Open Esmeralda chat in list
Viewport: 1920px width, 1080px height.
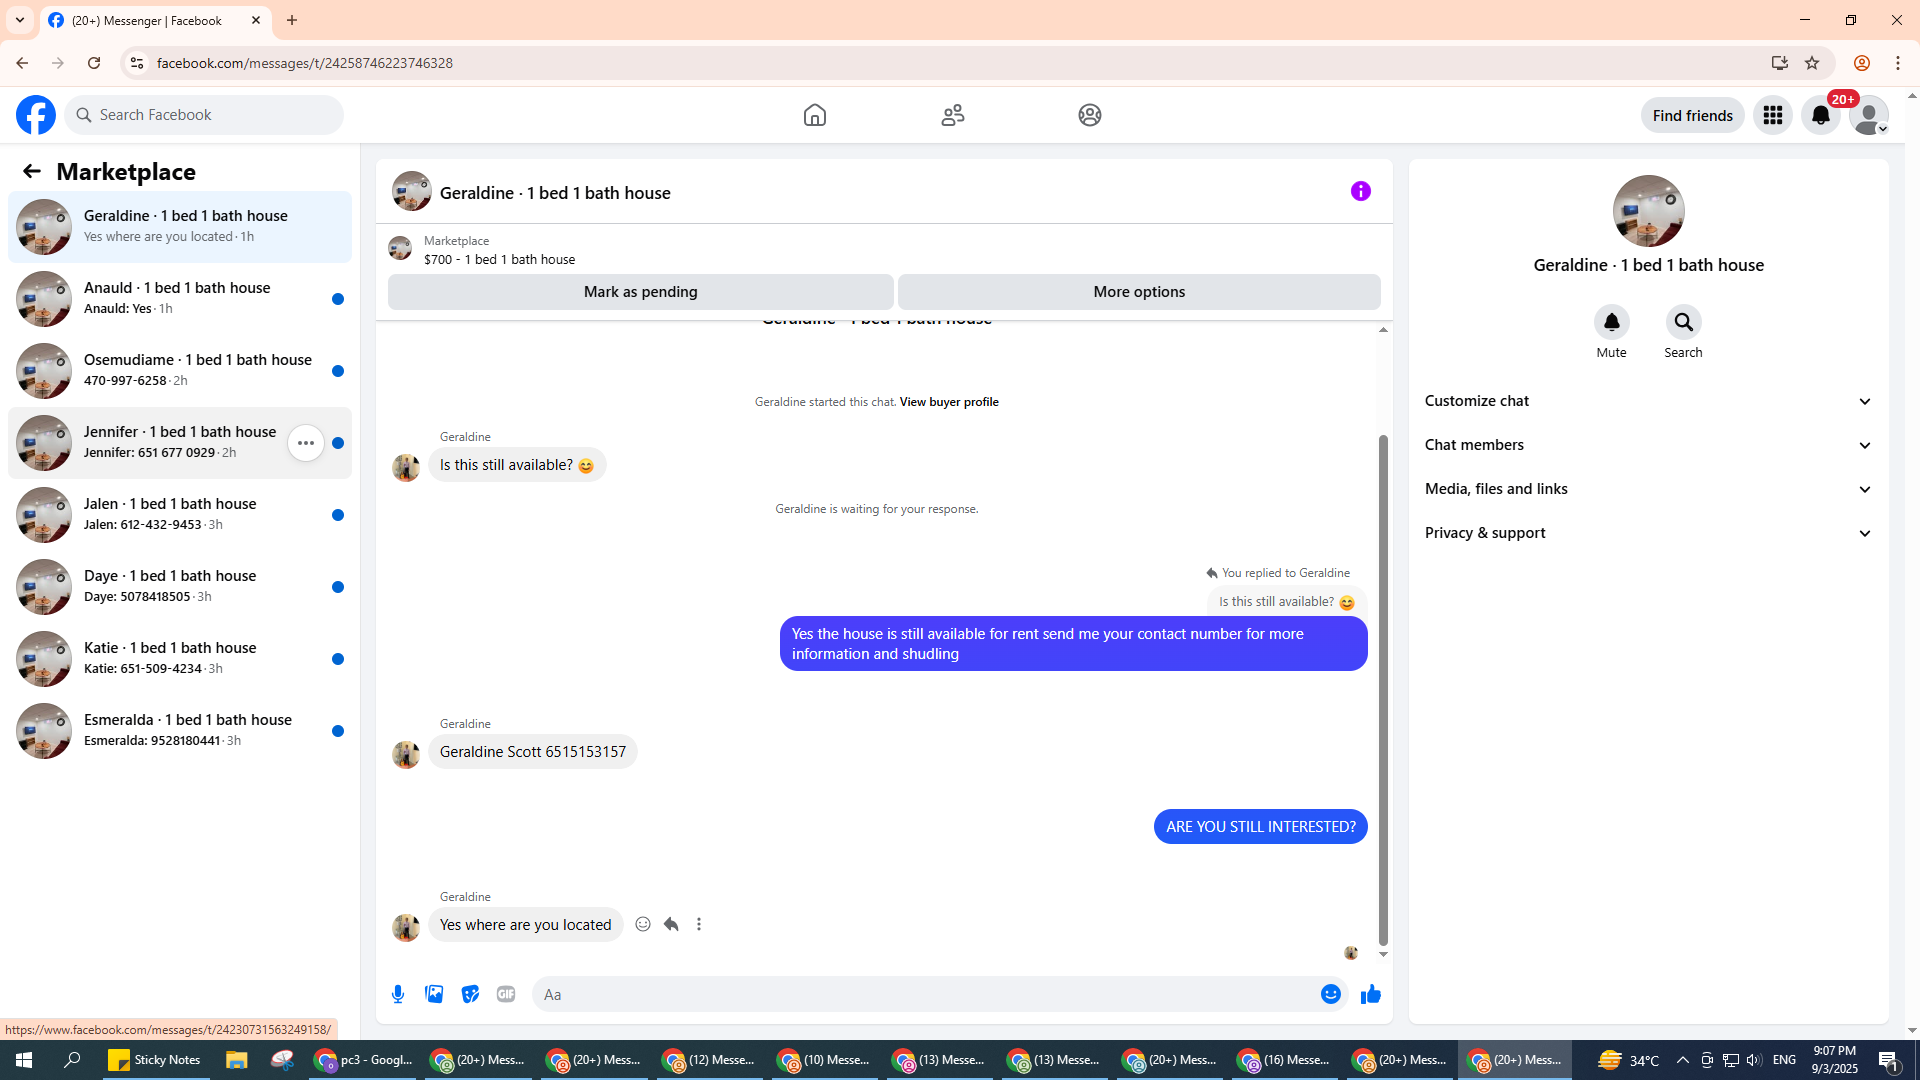click(x=180, y=731)
